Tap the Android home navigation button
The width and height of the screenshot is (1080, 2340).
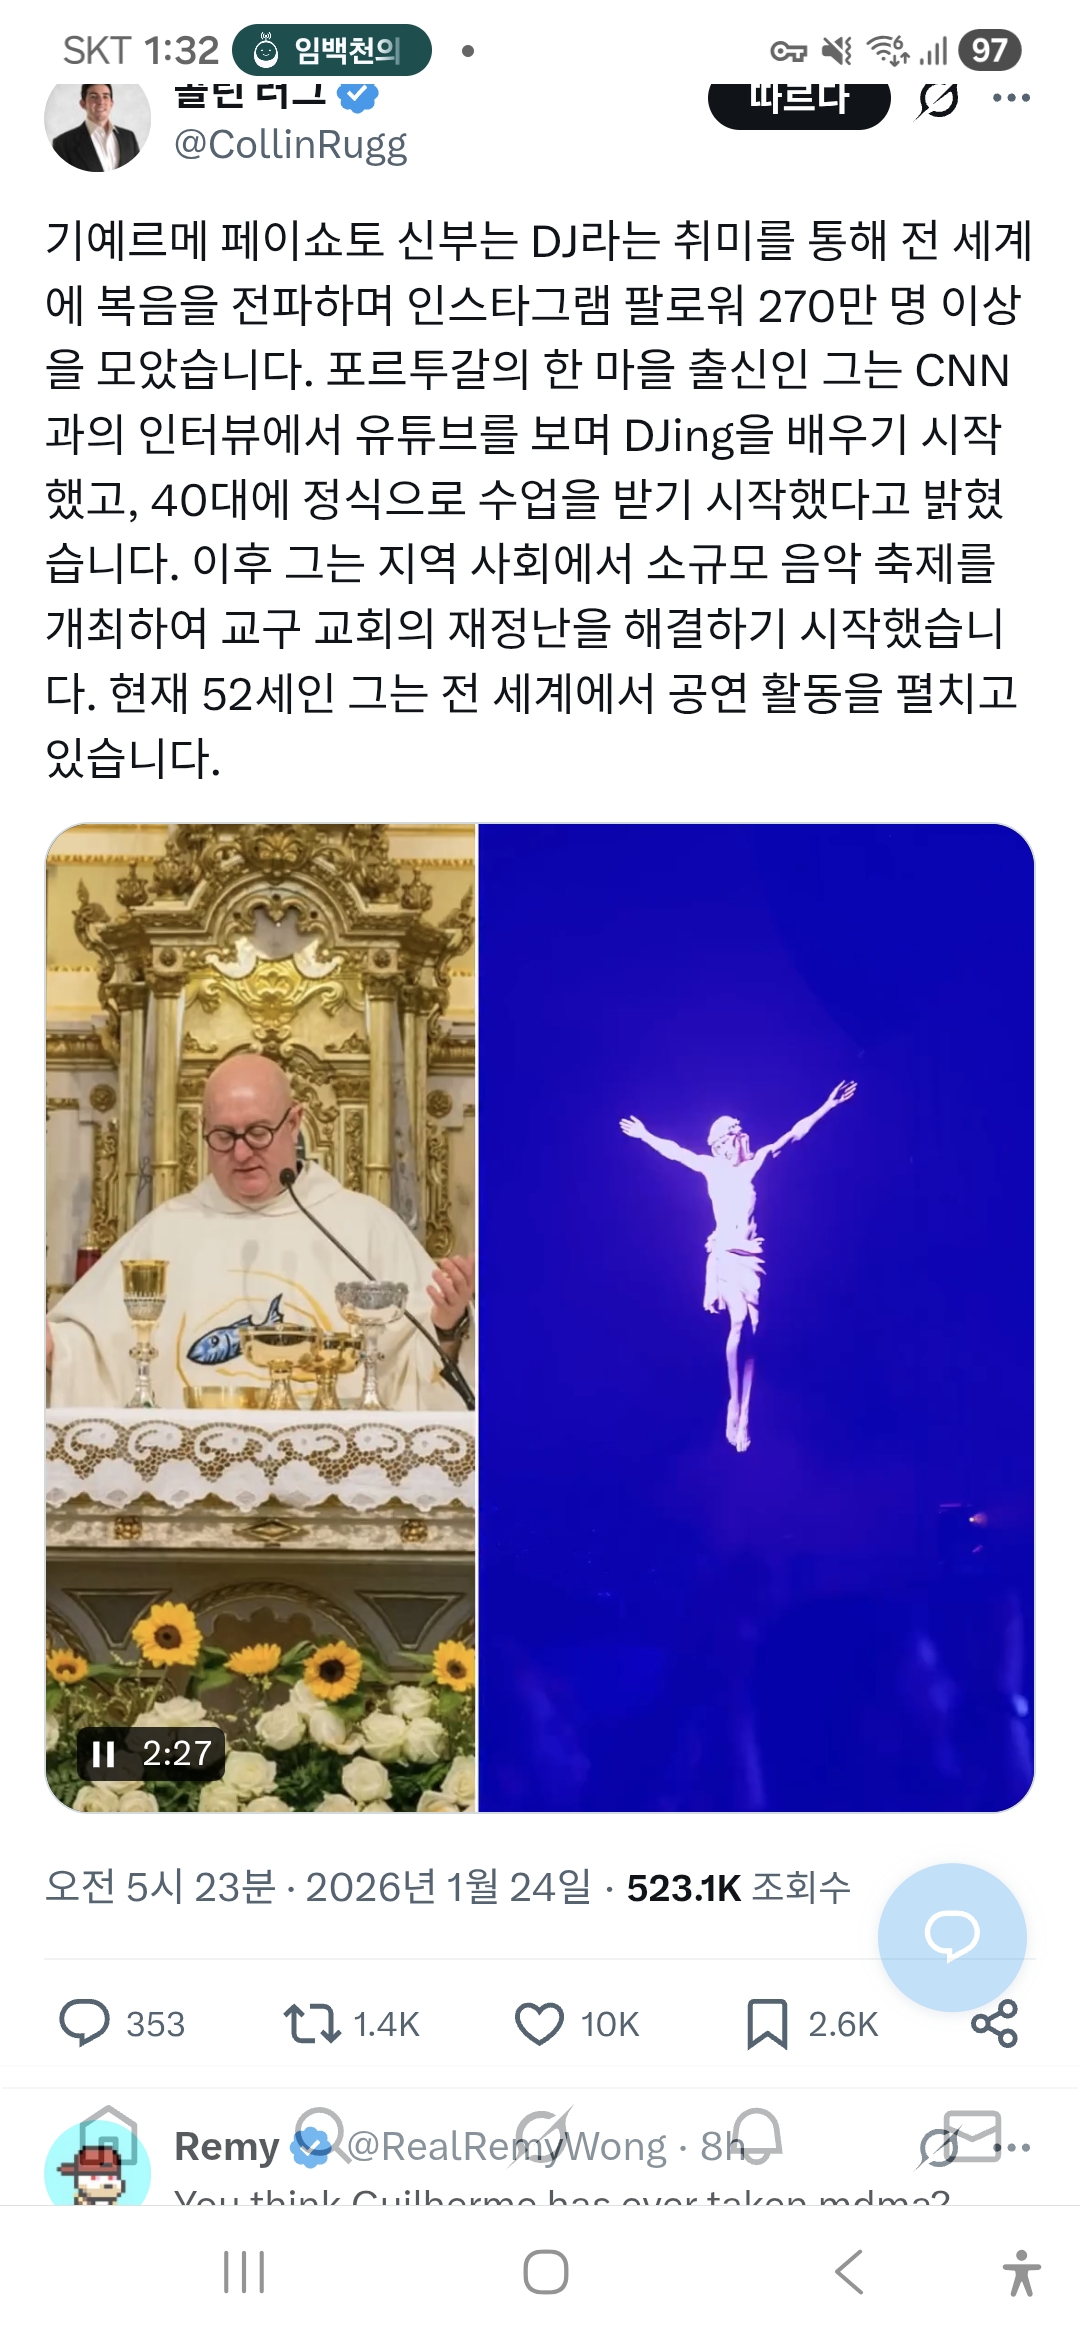[546, 2272]
